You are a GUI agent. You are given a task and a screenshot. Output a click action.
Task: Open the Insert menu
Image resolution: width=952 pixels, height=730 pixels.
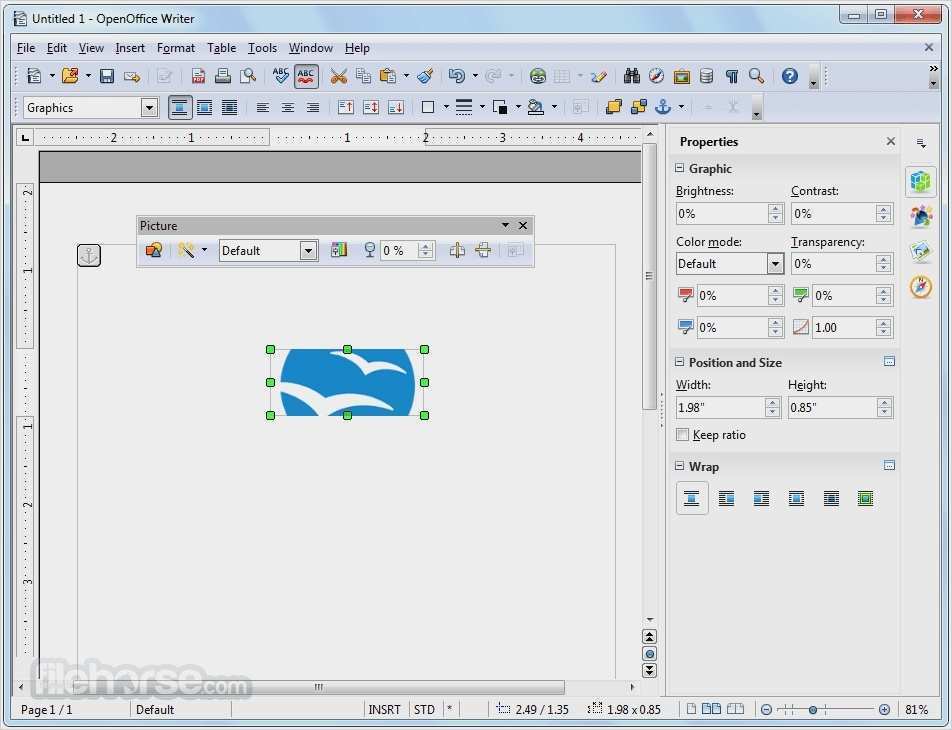click(130, 48)
